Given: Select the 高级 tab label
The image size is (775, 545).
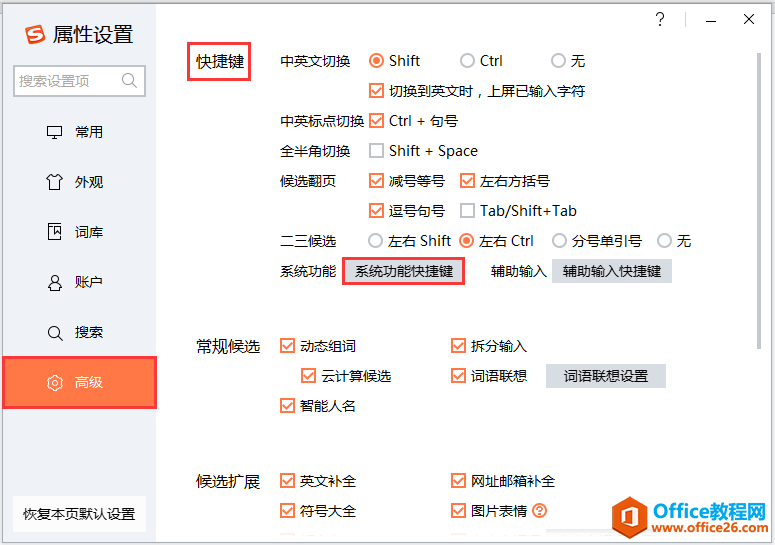Looking at the screenshot, I should coord(88,382).
